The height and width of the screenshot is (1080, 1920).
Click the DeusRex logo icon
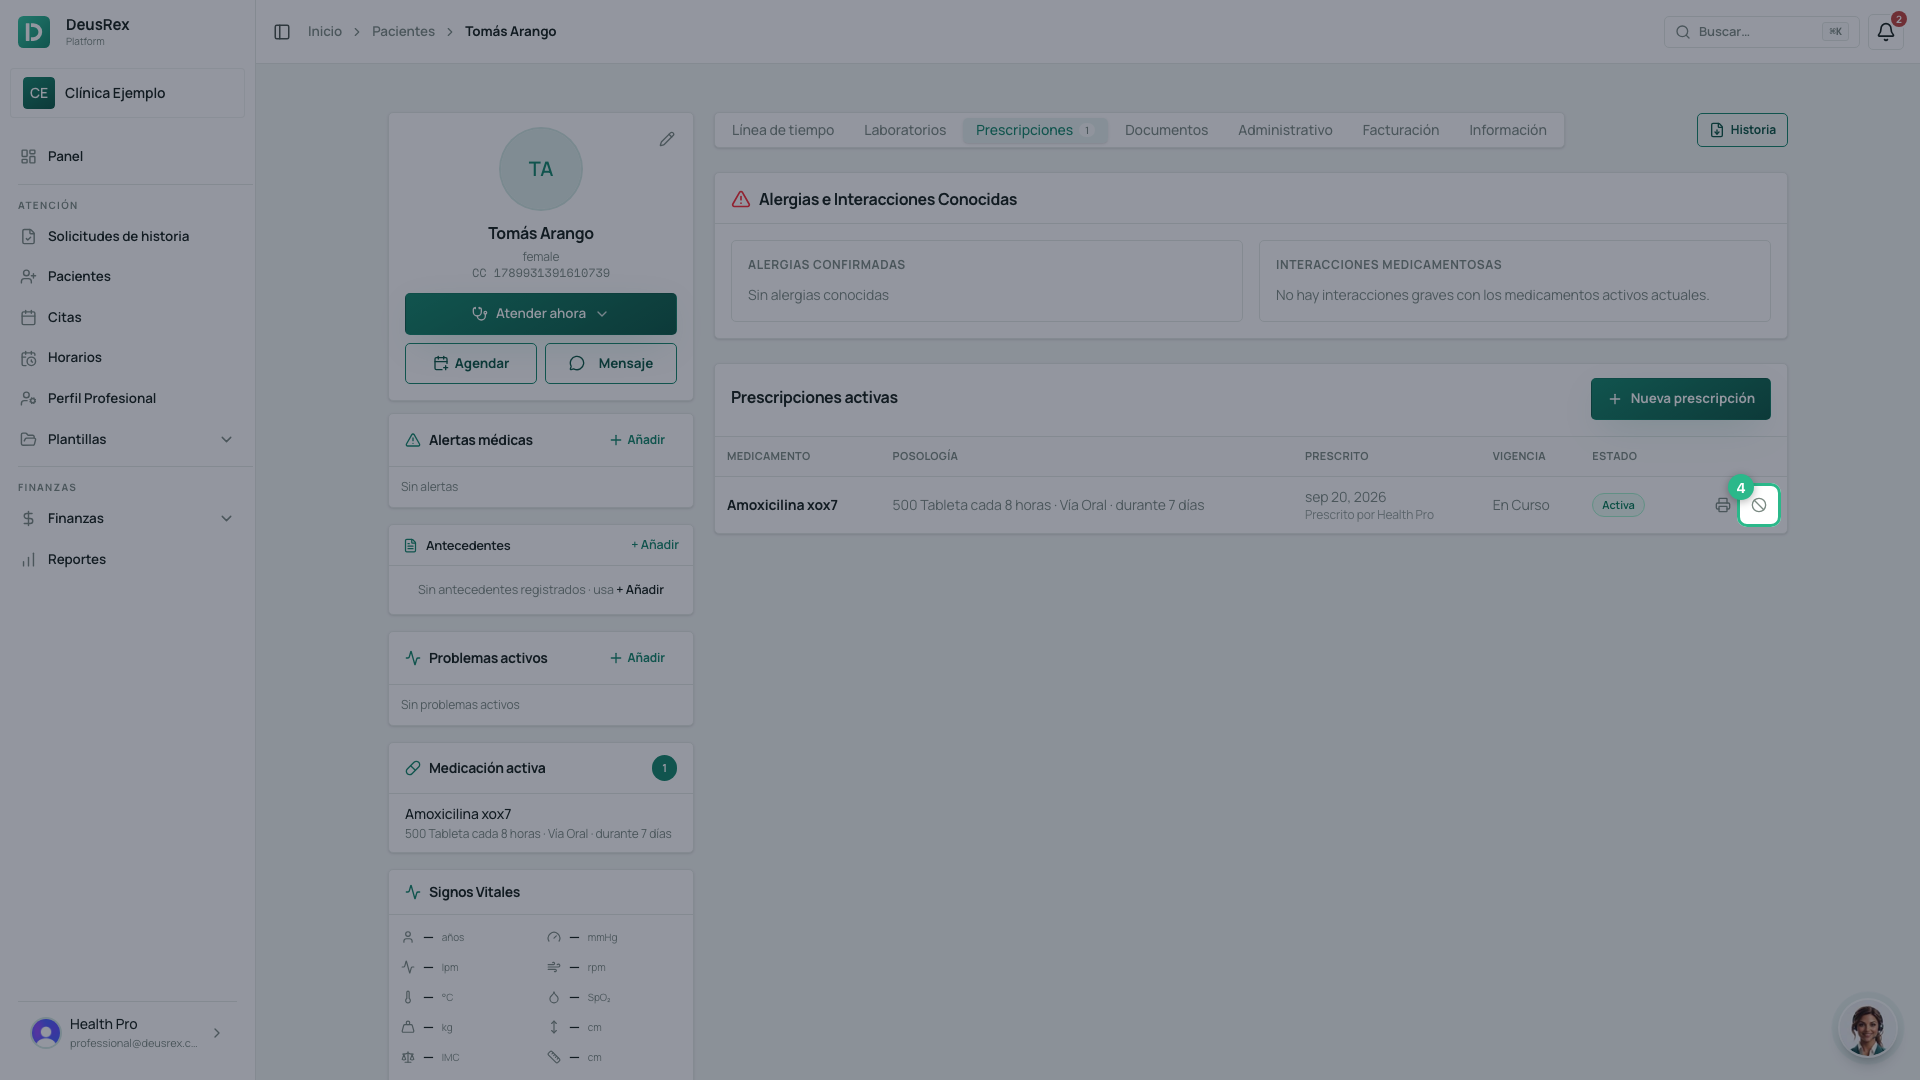(x=34, y=32)
